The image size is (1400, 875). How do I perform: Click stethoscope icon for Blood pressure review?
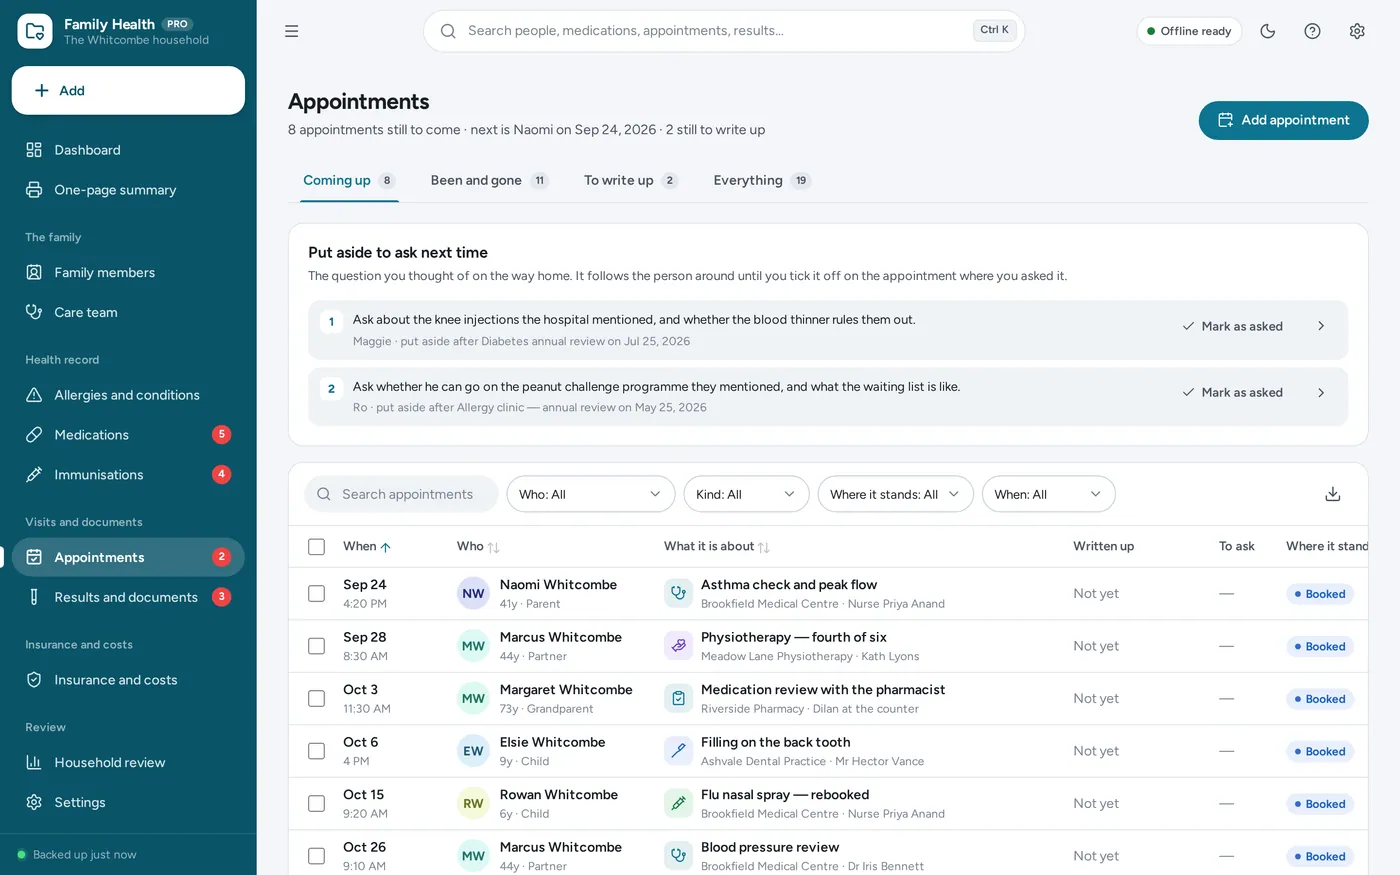[x=678, y=856]
